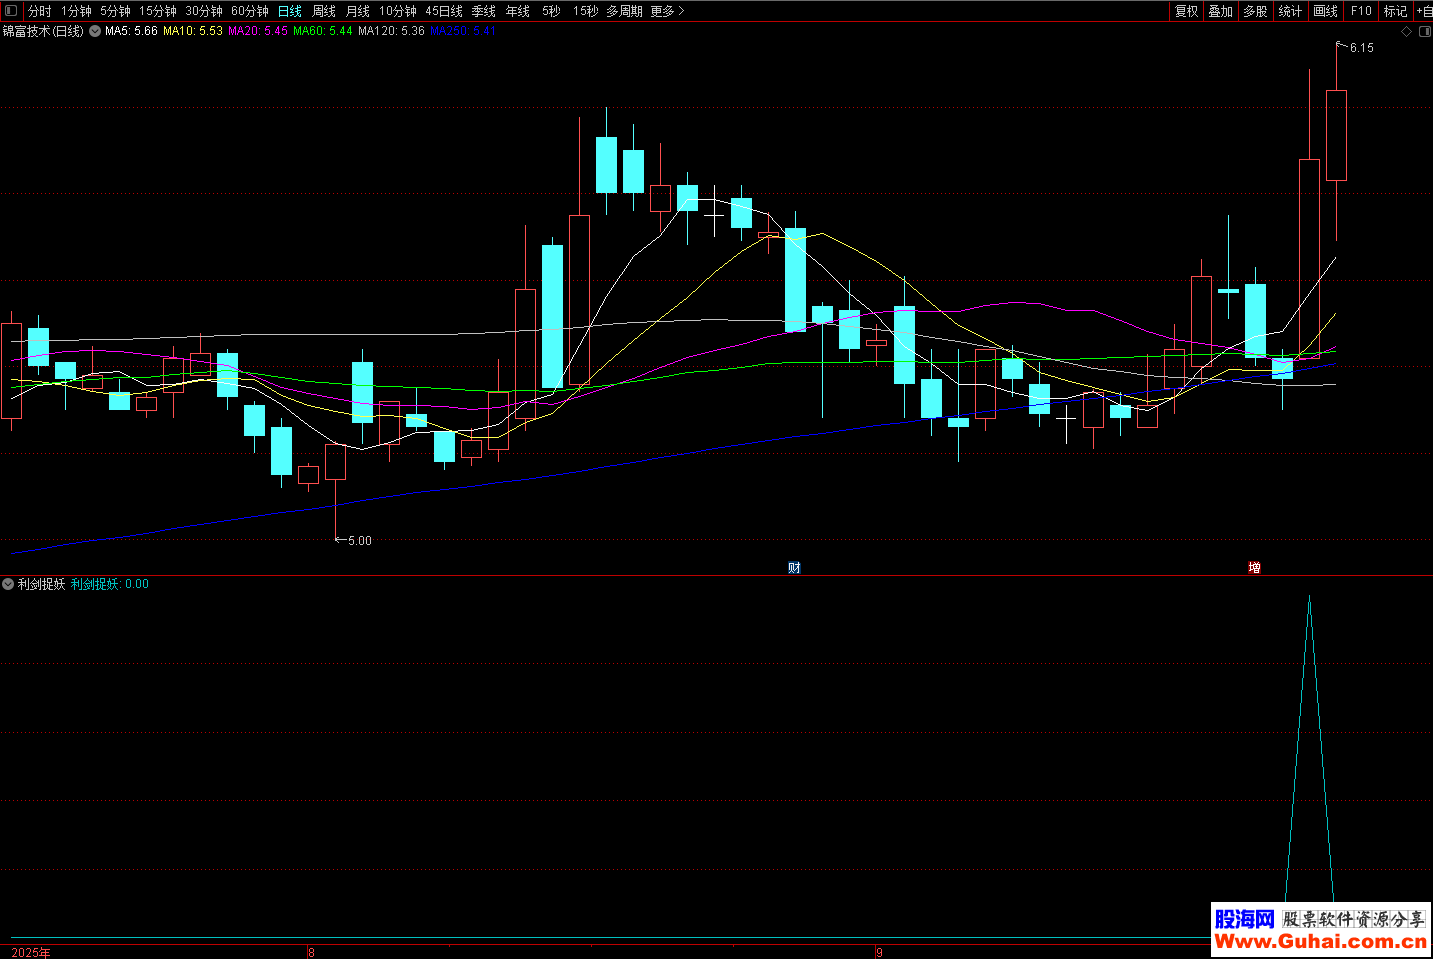
Task: Click the MA250: 5.41 label
Action: coord(462,31)
